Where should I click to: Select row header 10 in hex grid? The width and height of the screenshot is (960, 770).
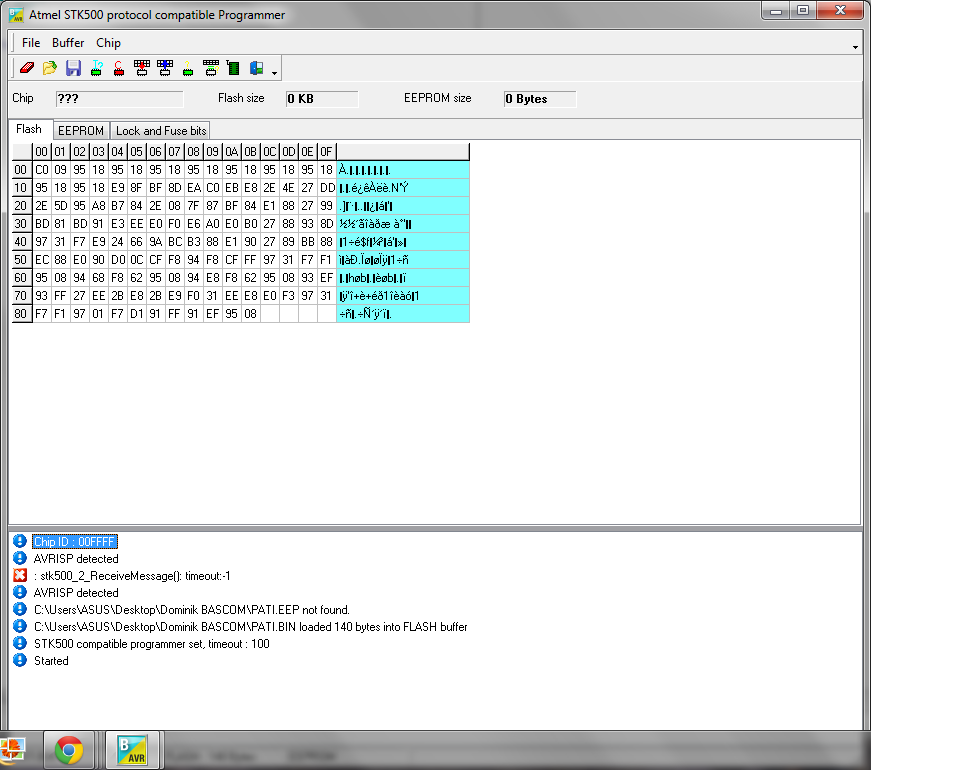point(21,187)
